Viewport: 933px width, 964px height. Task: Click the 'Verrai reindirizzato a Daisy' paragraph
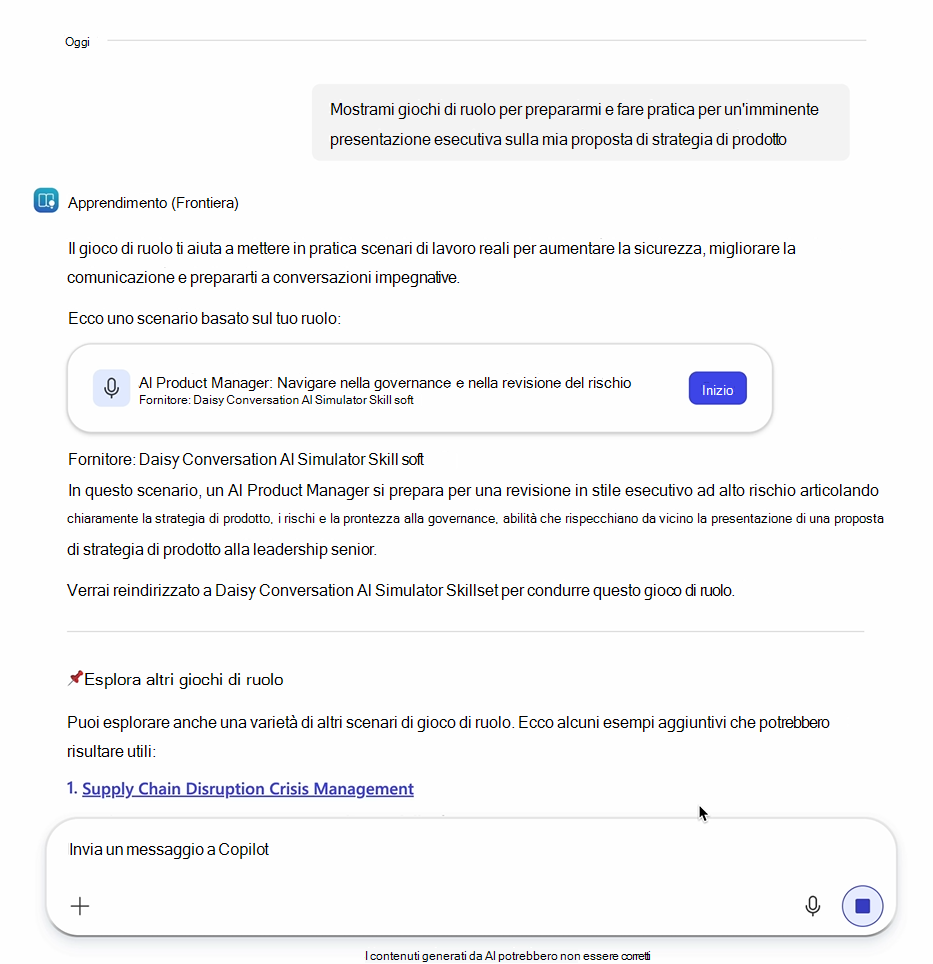401,591
